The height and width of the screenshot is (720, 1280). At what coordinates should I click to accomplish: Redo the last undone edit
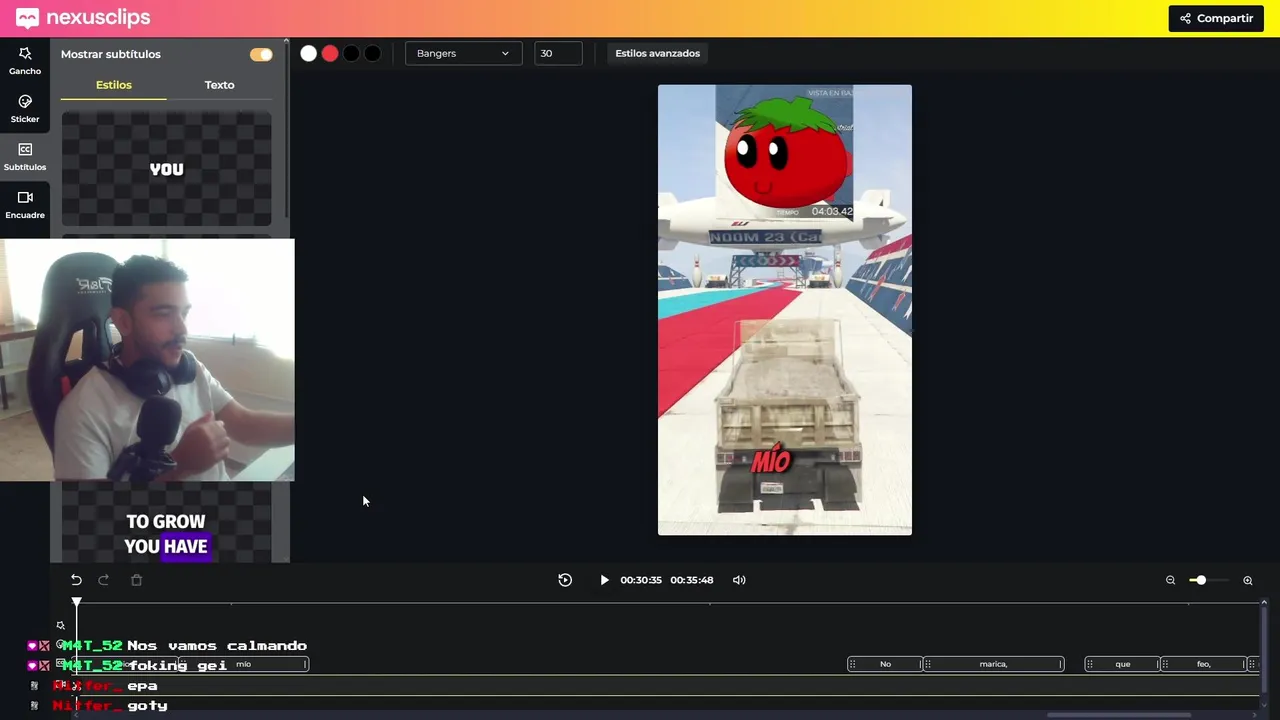coord(104,580)
